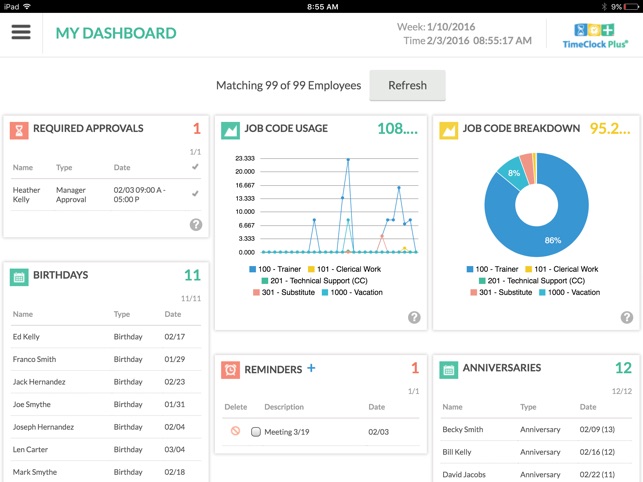Toggle 100 - Trainer legend in usage chart
This screenshot has width=643, height=482.
pyautogui.click(x=277, y=269)
